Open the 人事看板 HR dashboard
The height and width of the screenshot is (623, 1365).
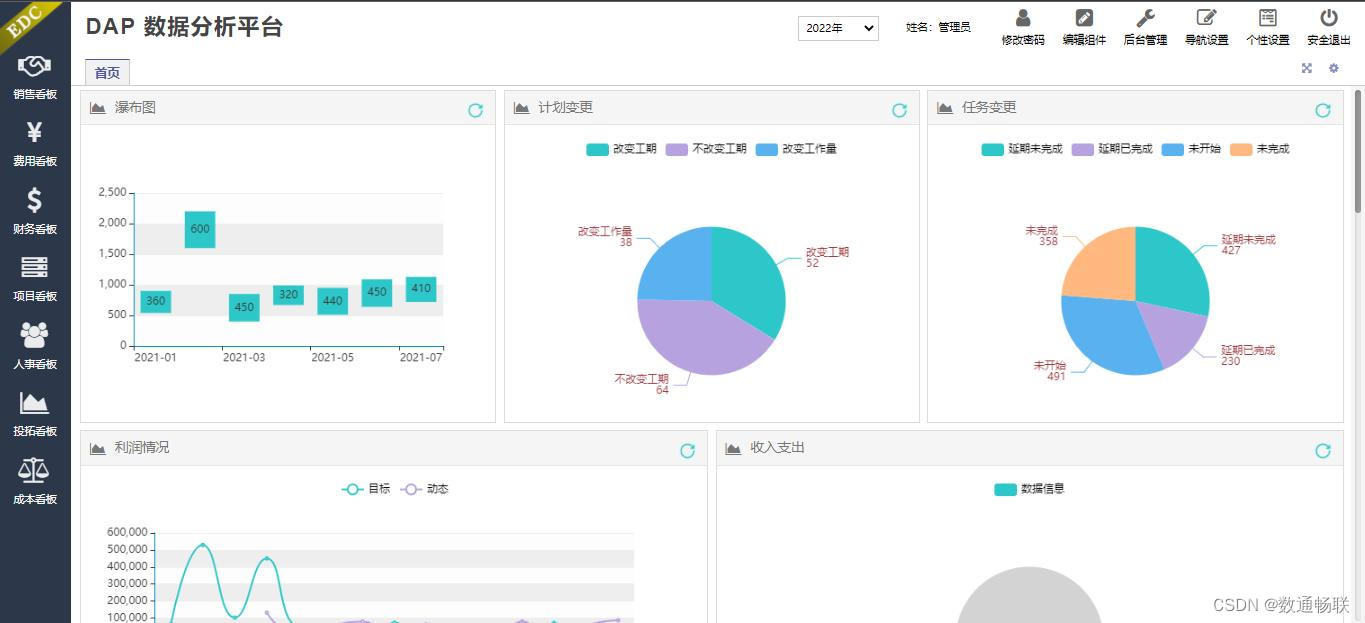(x=35, y=346)
